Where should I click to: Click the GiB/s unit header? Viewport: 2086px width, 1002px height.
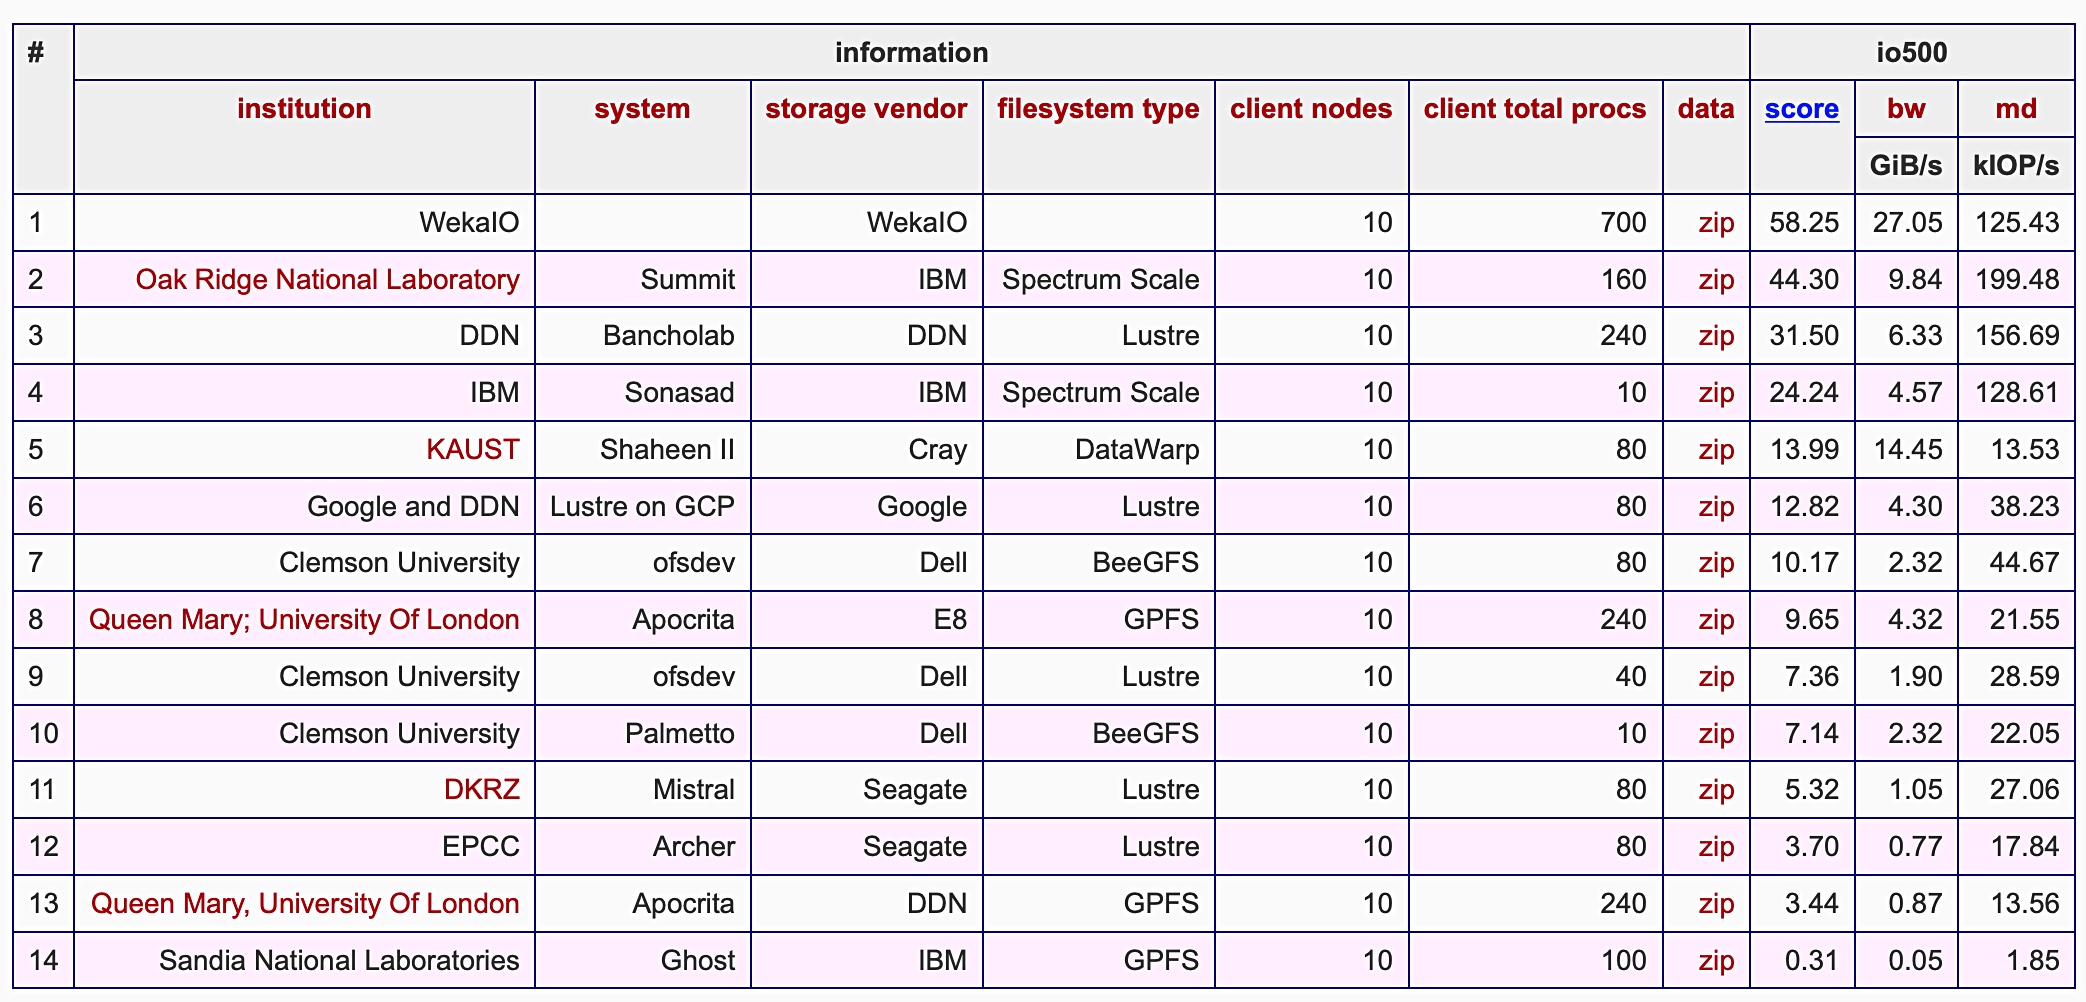click(x=1906, y=165)
